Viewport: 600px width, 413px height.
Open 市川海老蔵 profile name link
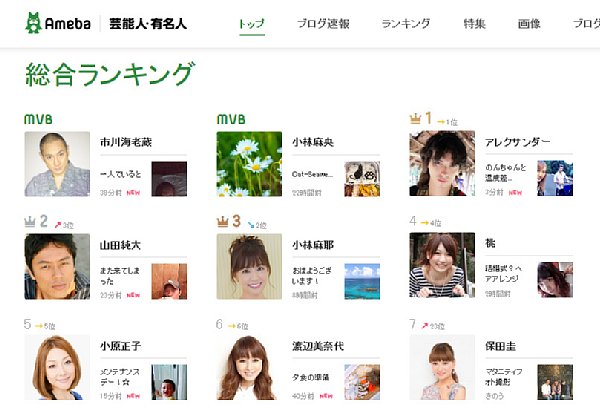tap(126, 142)
